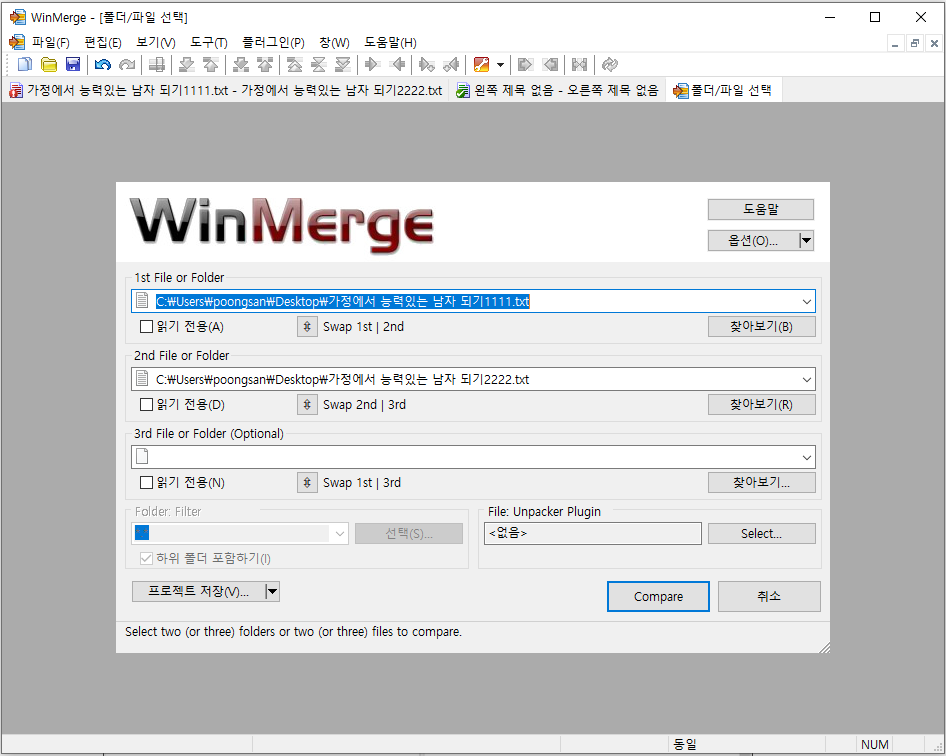Open the 플러그인(P) menu
This screenshot has height=756, width=946.
click(x=273, y=43)
